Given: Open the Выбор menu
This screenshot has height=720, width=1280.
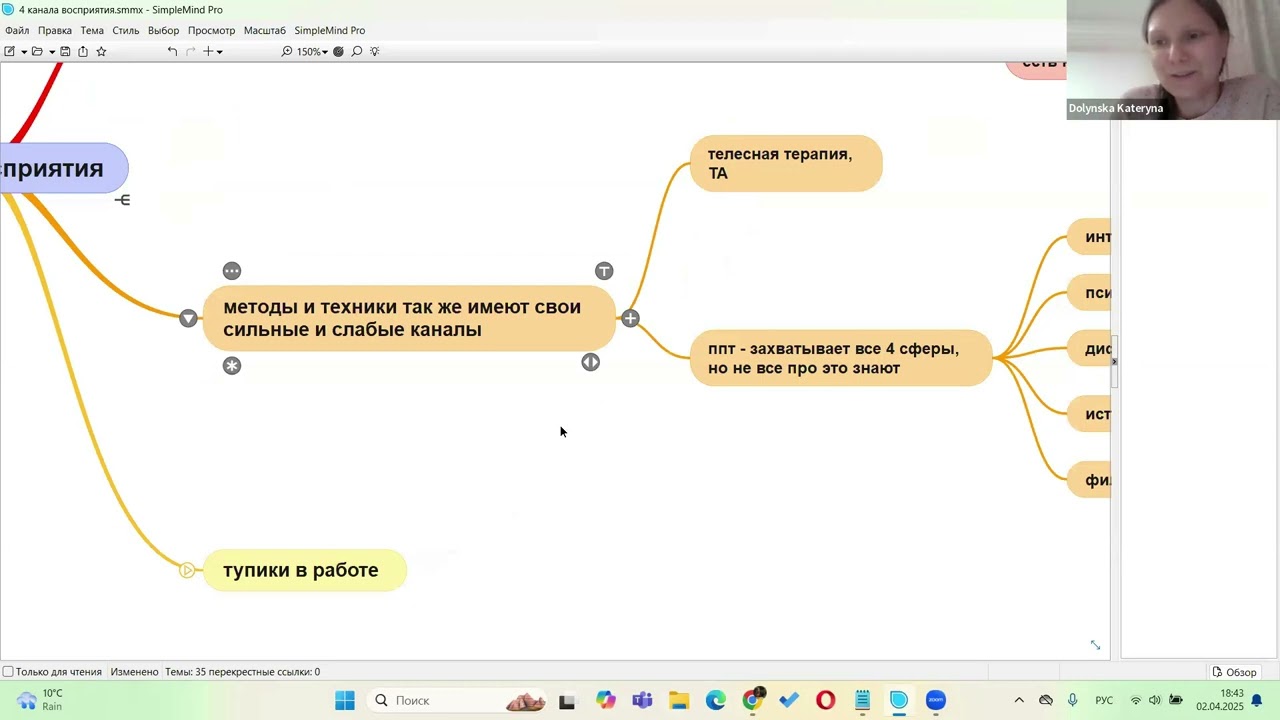Looking at the screenshot, I should 163,30.
